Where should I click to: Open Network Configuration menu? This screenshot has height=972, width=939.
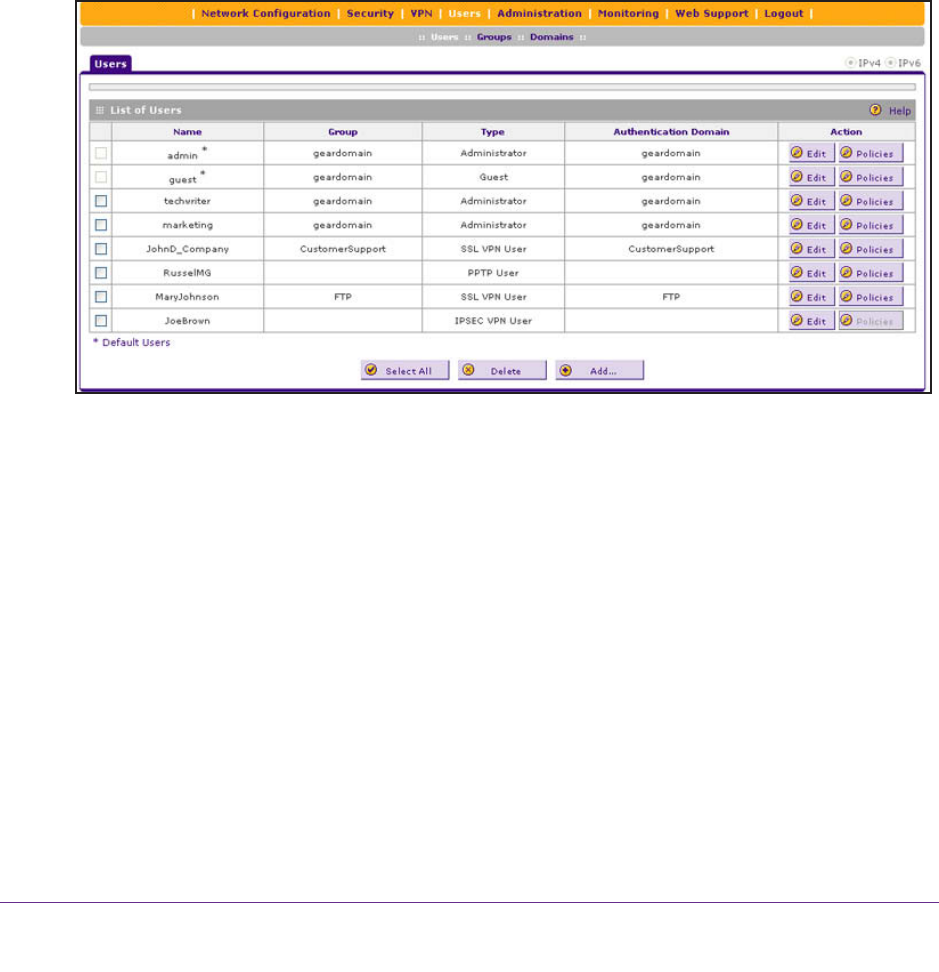coord(265,14)
